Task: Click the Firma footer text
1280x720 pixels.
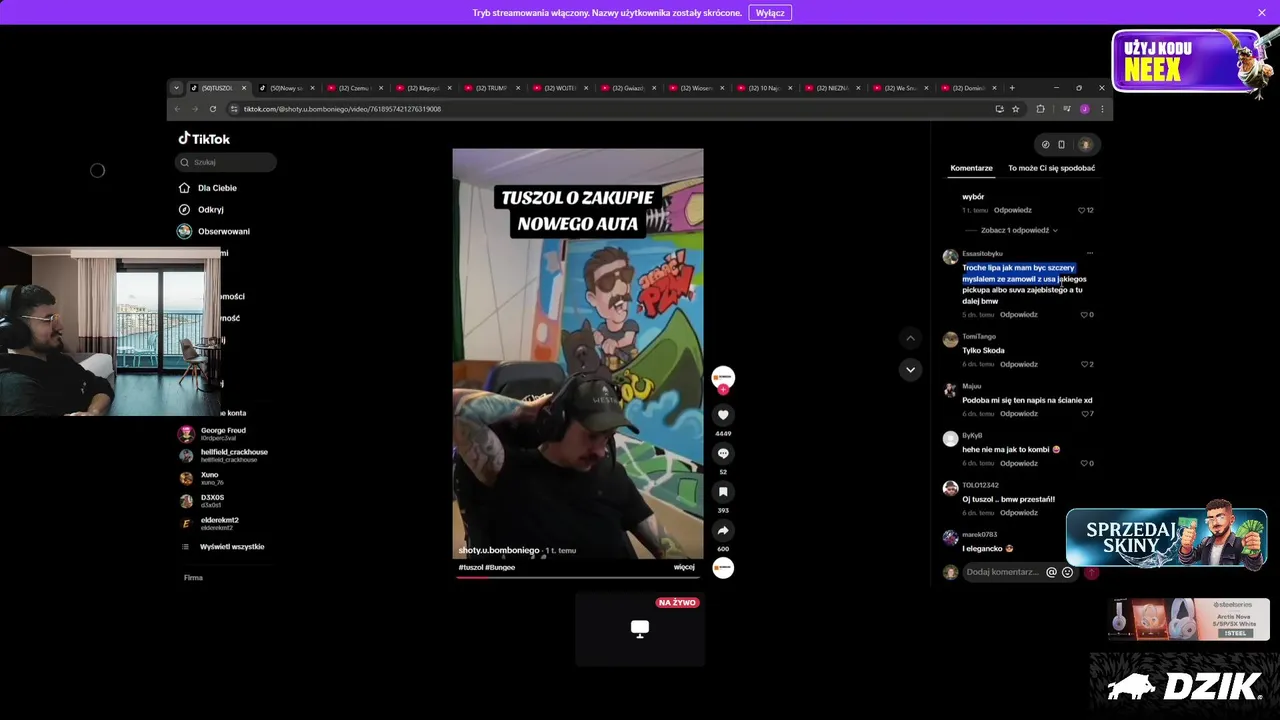Action: point(193,578)
